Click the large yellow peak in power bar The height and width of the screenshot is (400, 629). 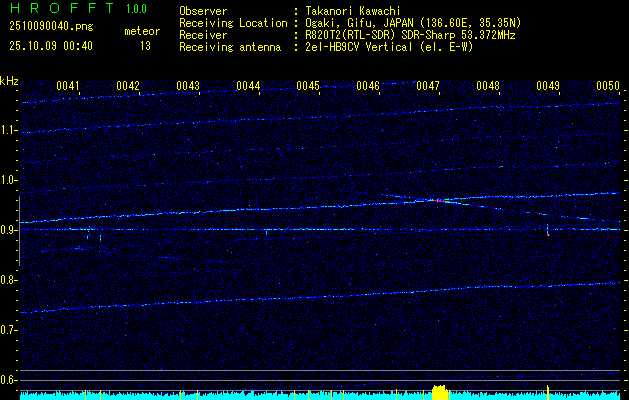click(x=438, y=391)
